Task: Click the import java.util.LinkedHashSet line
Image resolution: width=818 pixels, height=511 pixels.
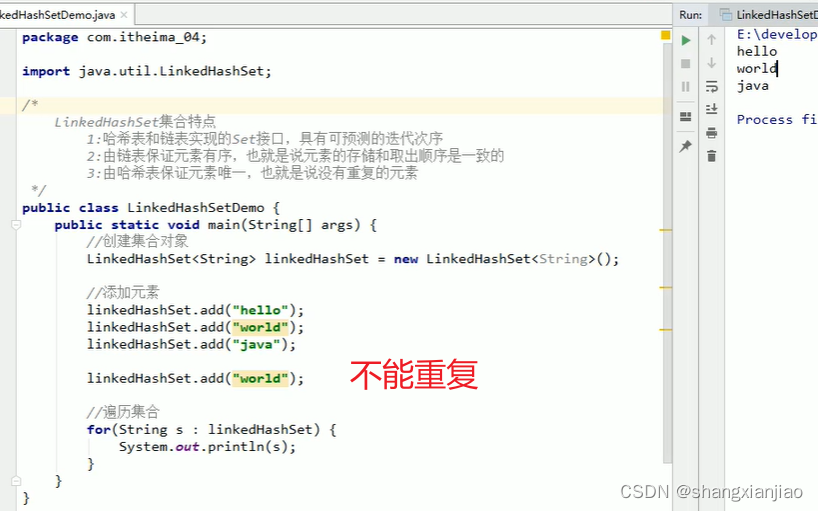Action: [x=147, y=71]
